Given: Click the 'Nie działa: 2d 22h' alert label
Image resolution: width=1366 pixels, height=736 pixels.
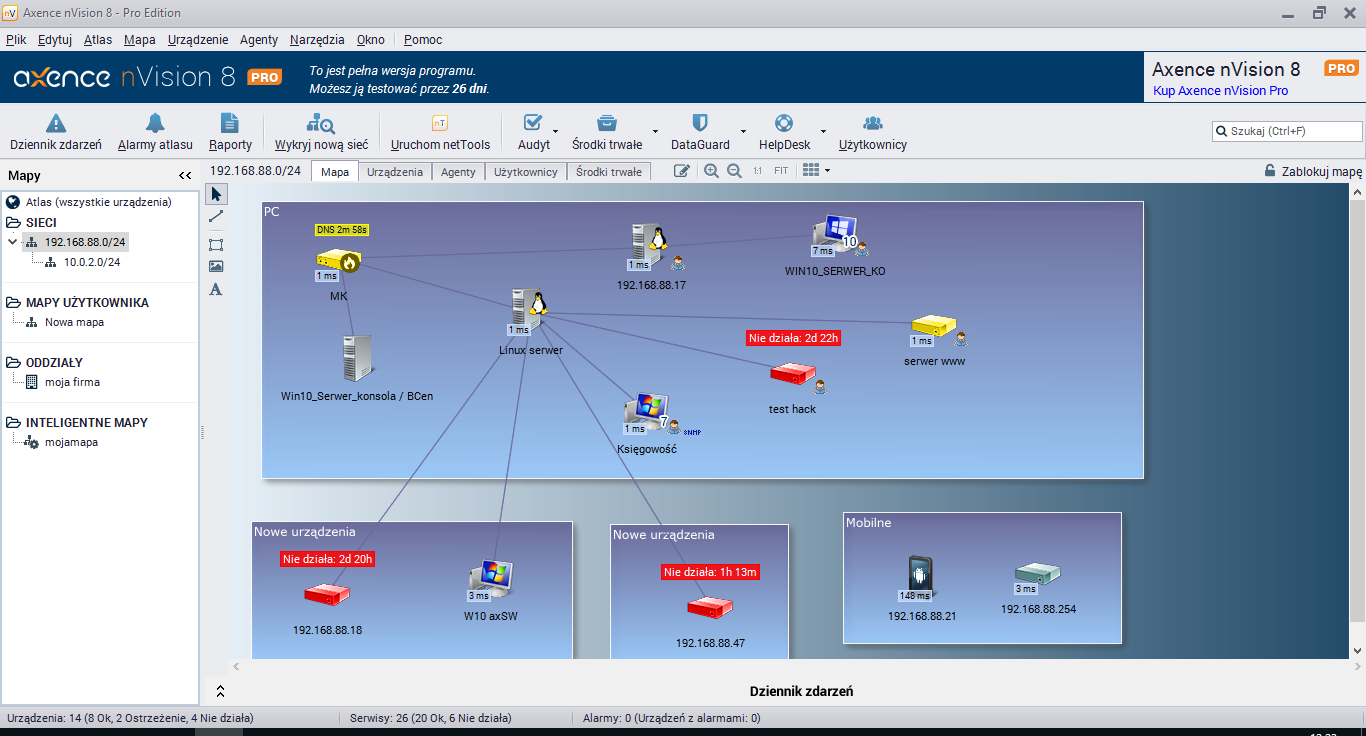Looking at the screenshot, I should point(794,338).
